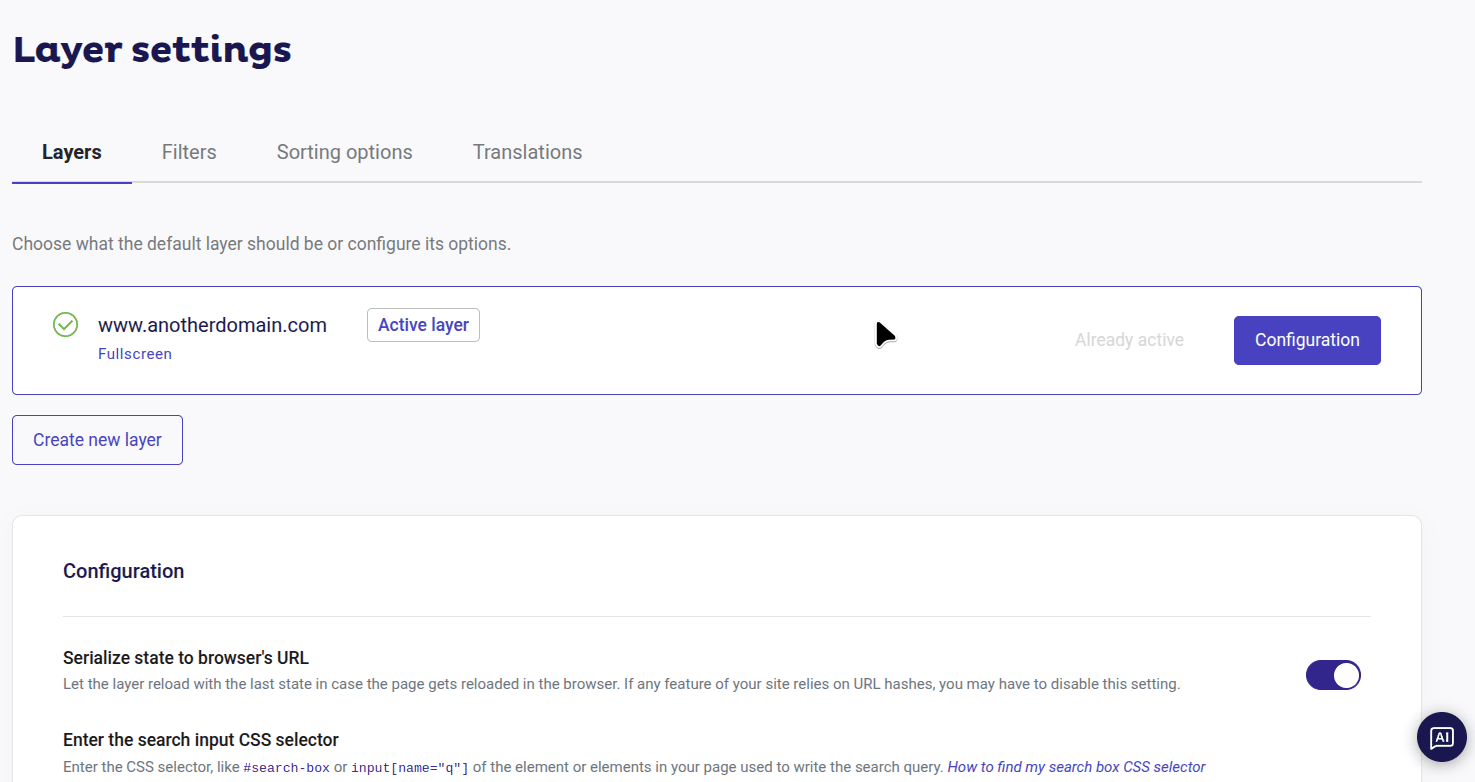This screenshot has width=1475, height=782.
Task: Click the green check icon for www.anotherdomain.com
Action: click(65, 325)
